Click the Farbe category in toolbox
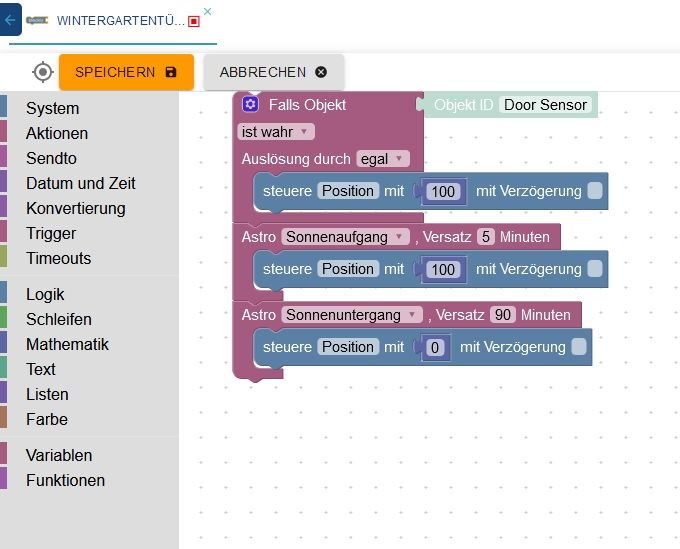Screen dimensions: 680x549 (47, 419)
